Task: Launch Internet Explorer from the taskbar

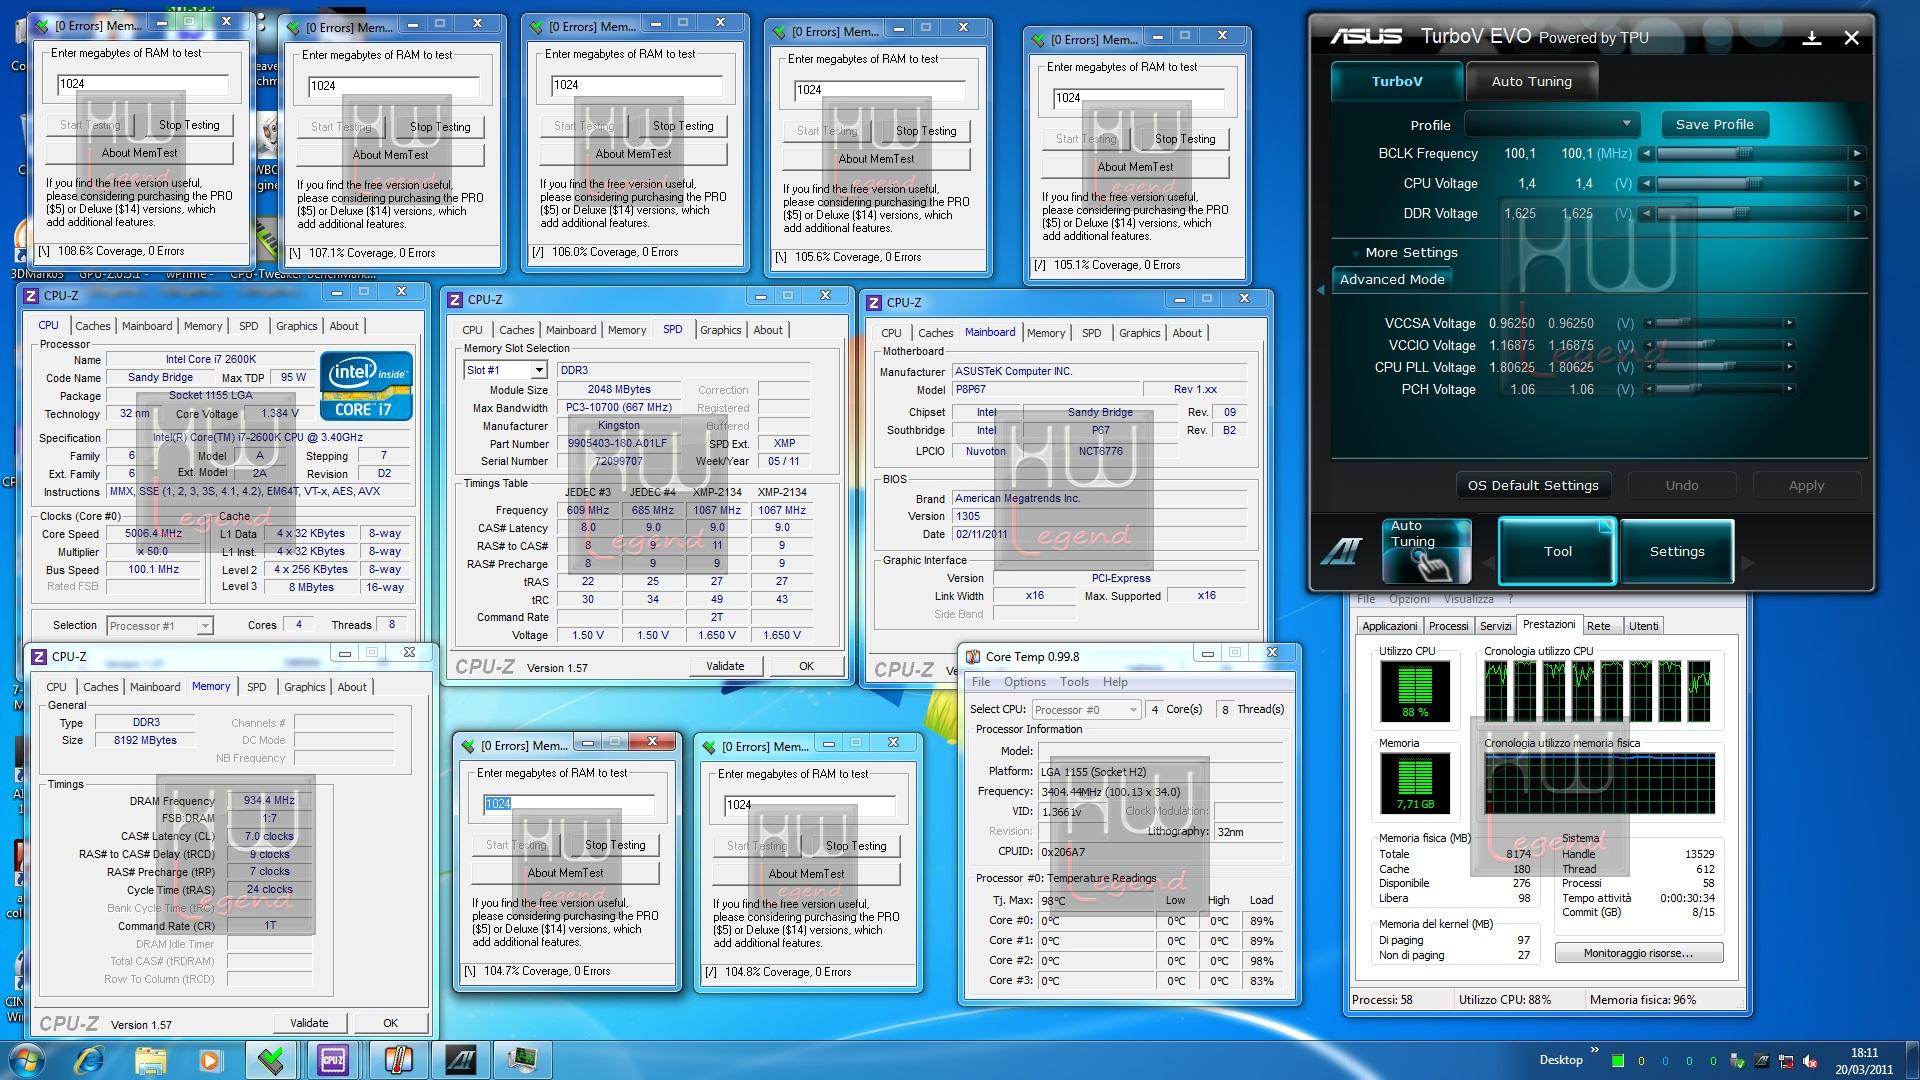Action: [x=90, y=1059]
